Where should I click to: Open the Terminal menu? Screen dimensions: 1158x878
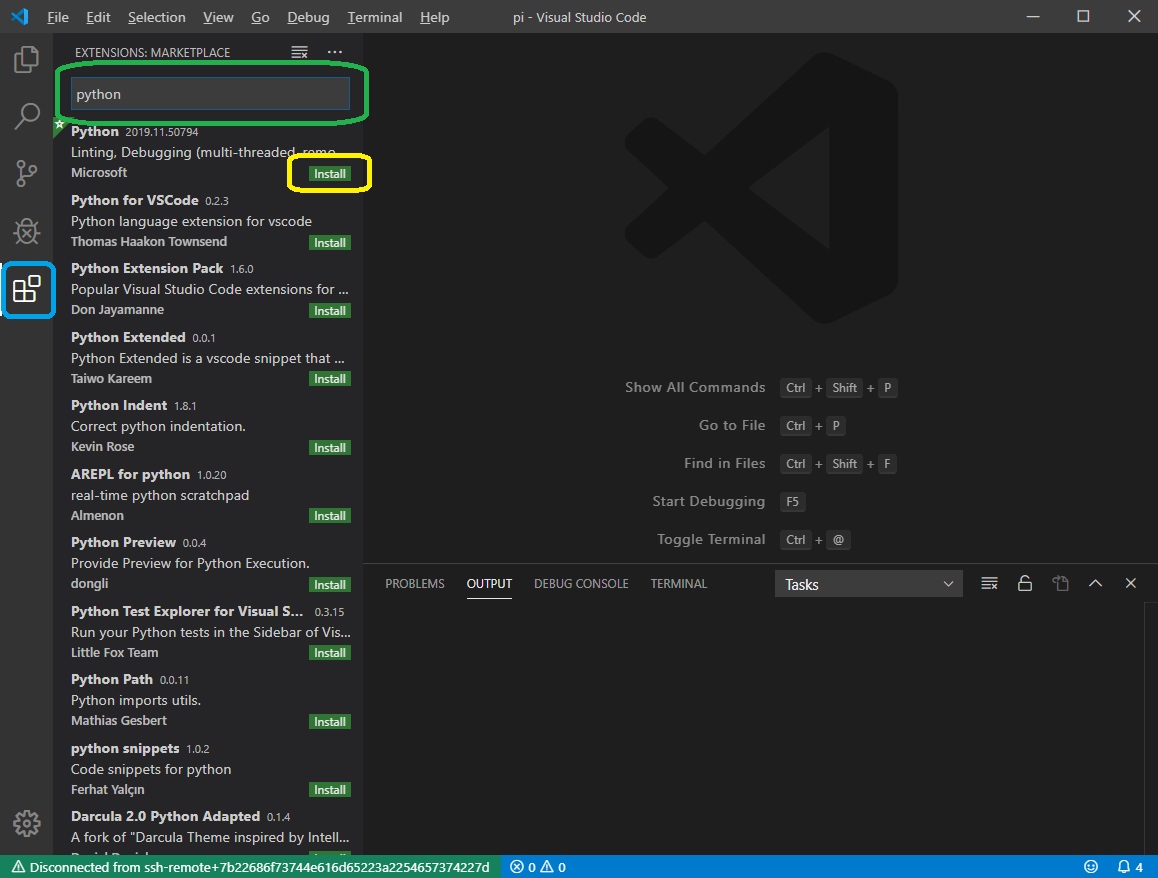[x=374, y=17]
